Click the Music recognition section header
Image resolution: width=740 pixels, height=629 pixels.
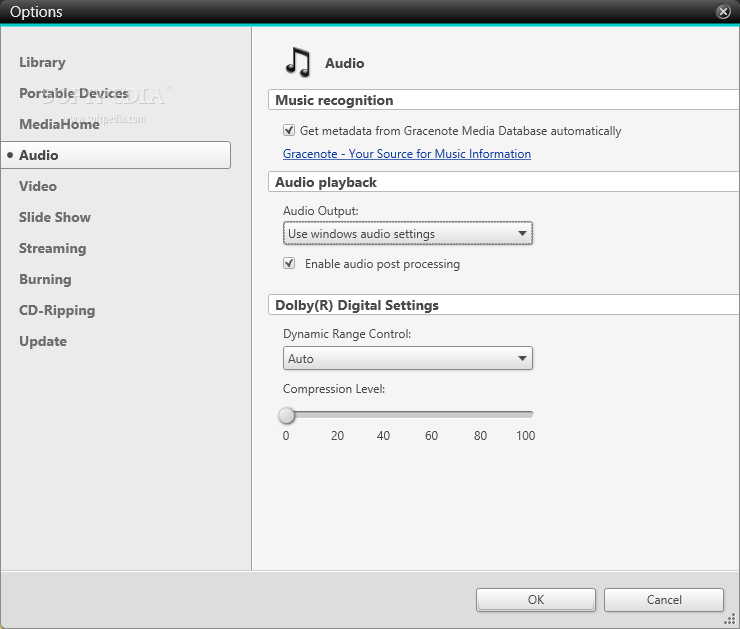pos(504,100)
